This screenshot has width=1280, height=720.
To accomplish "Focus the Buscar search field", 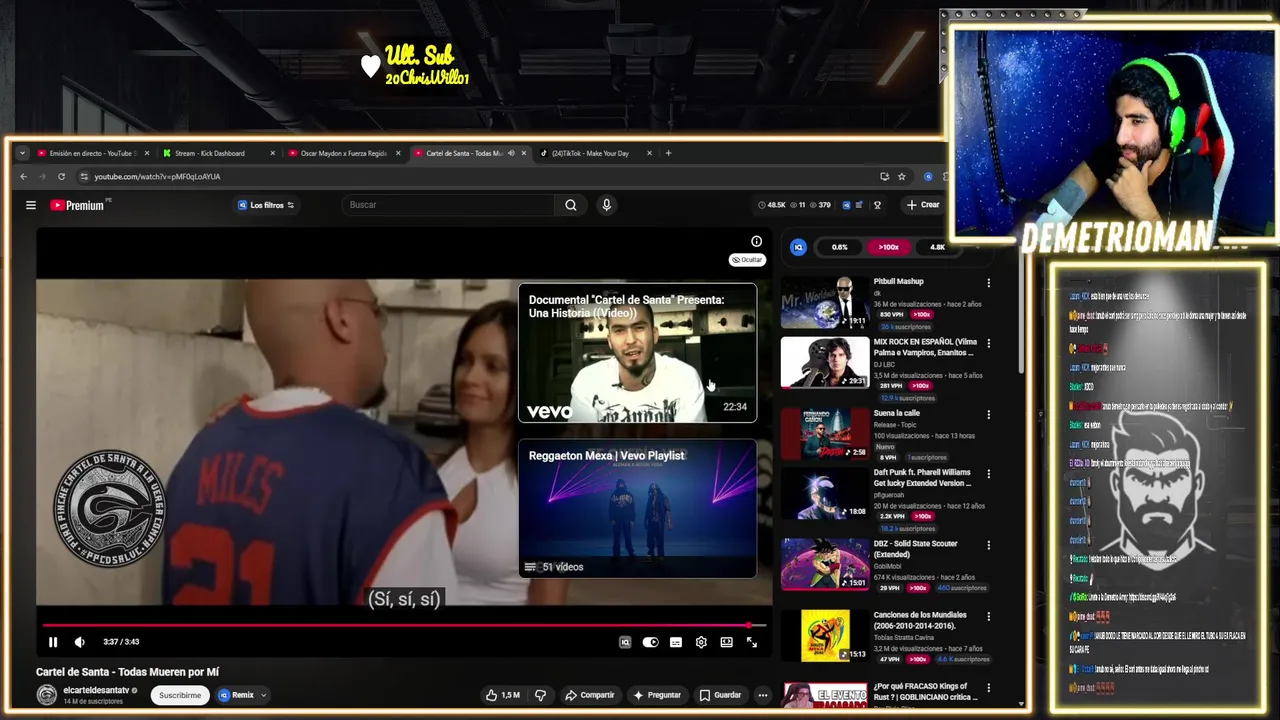I will tap(448, 205).
